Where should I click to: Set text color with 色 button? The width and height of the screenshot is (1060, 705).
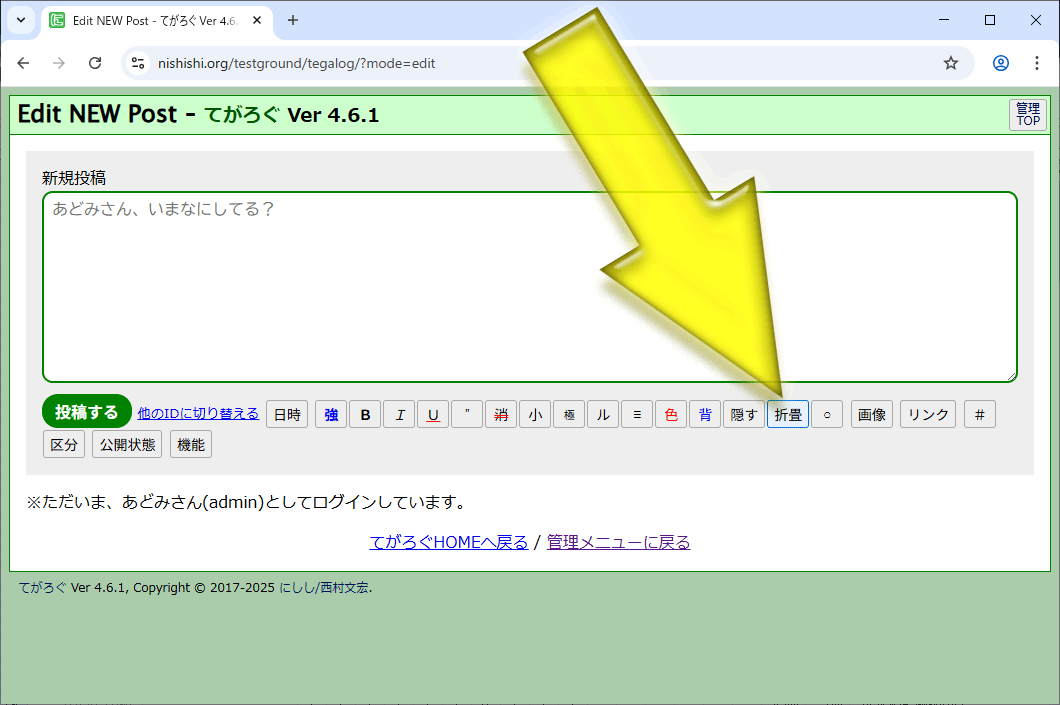pyautogui.click(x=671, y=414)
